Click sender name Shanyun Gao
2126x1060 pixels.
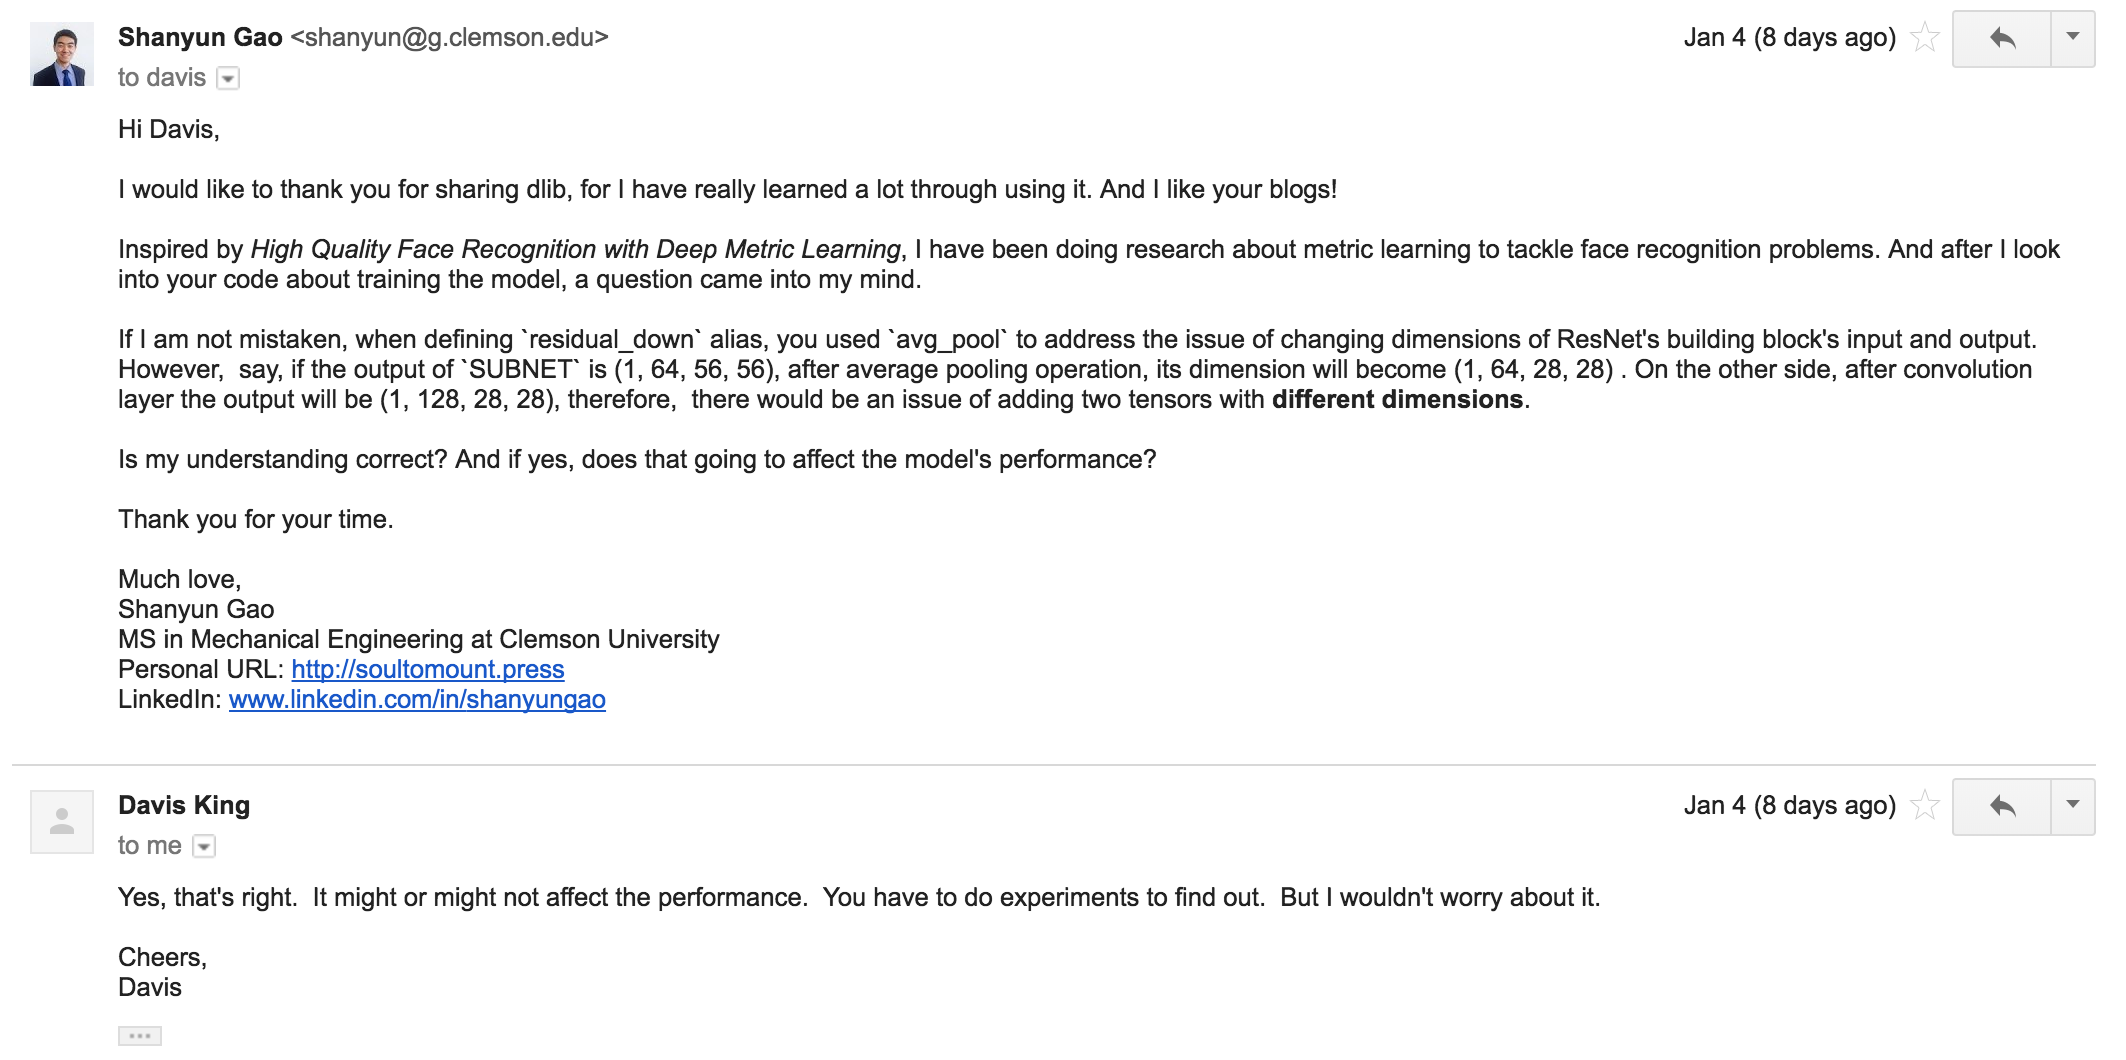[x=200, y=37]
